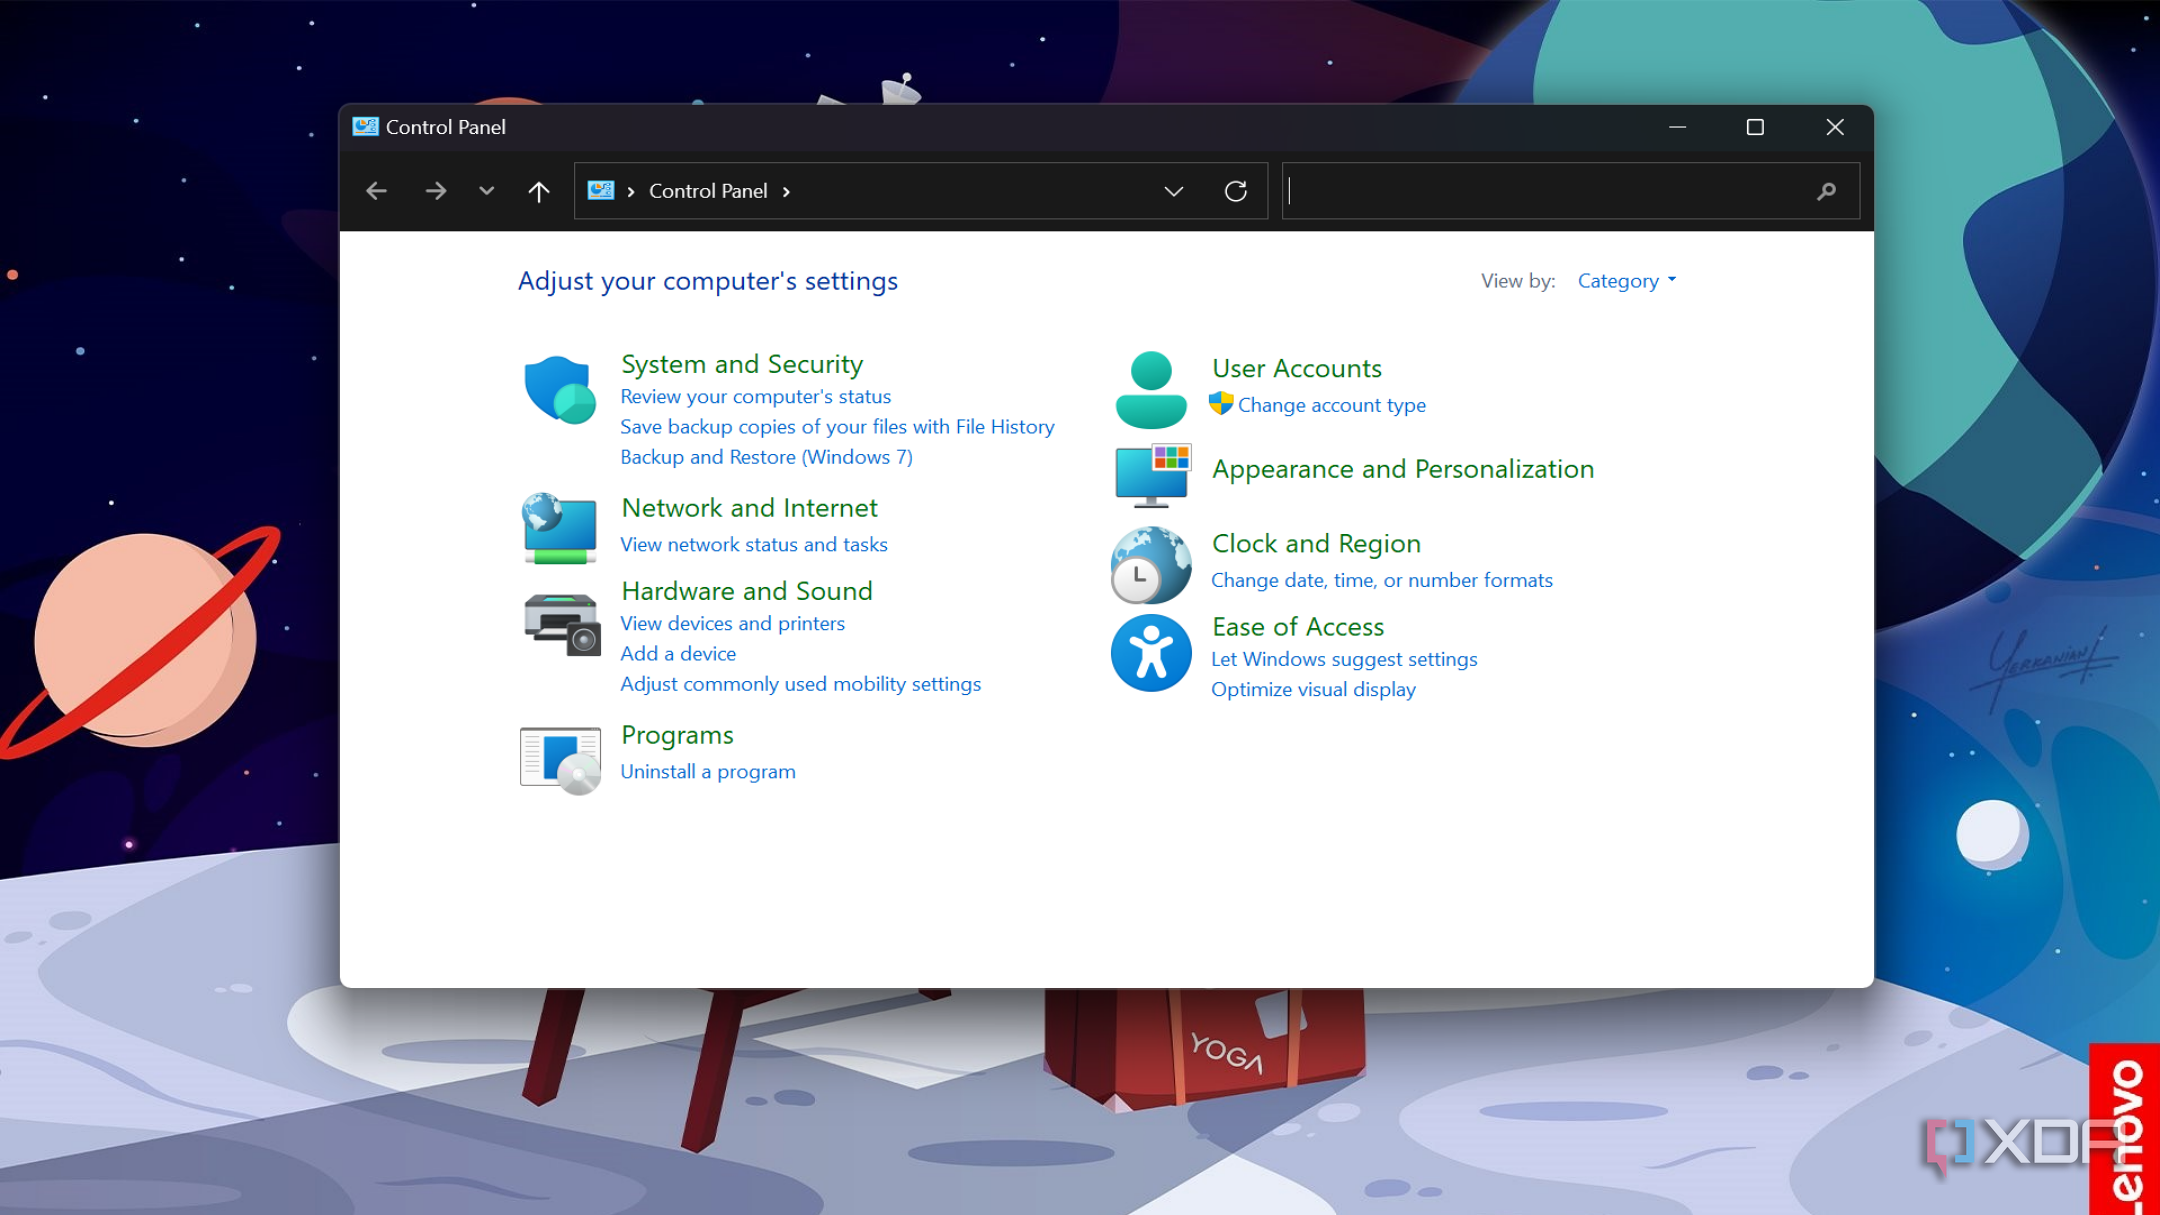Click the Clock and Region globe icon

tap(1150, 565)
